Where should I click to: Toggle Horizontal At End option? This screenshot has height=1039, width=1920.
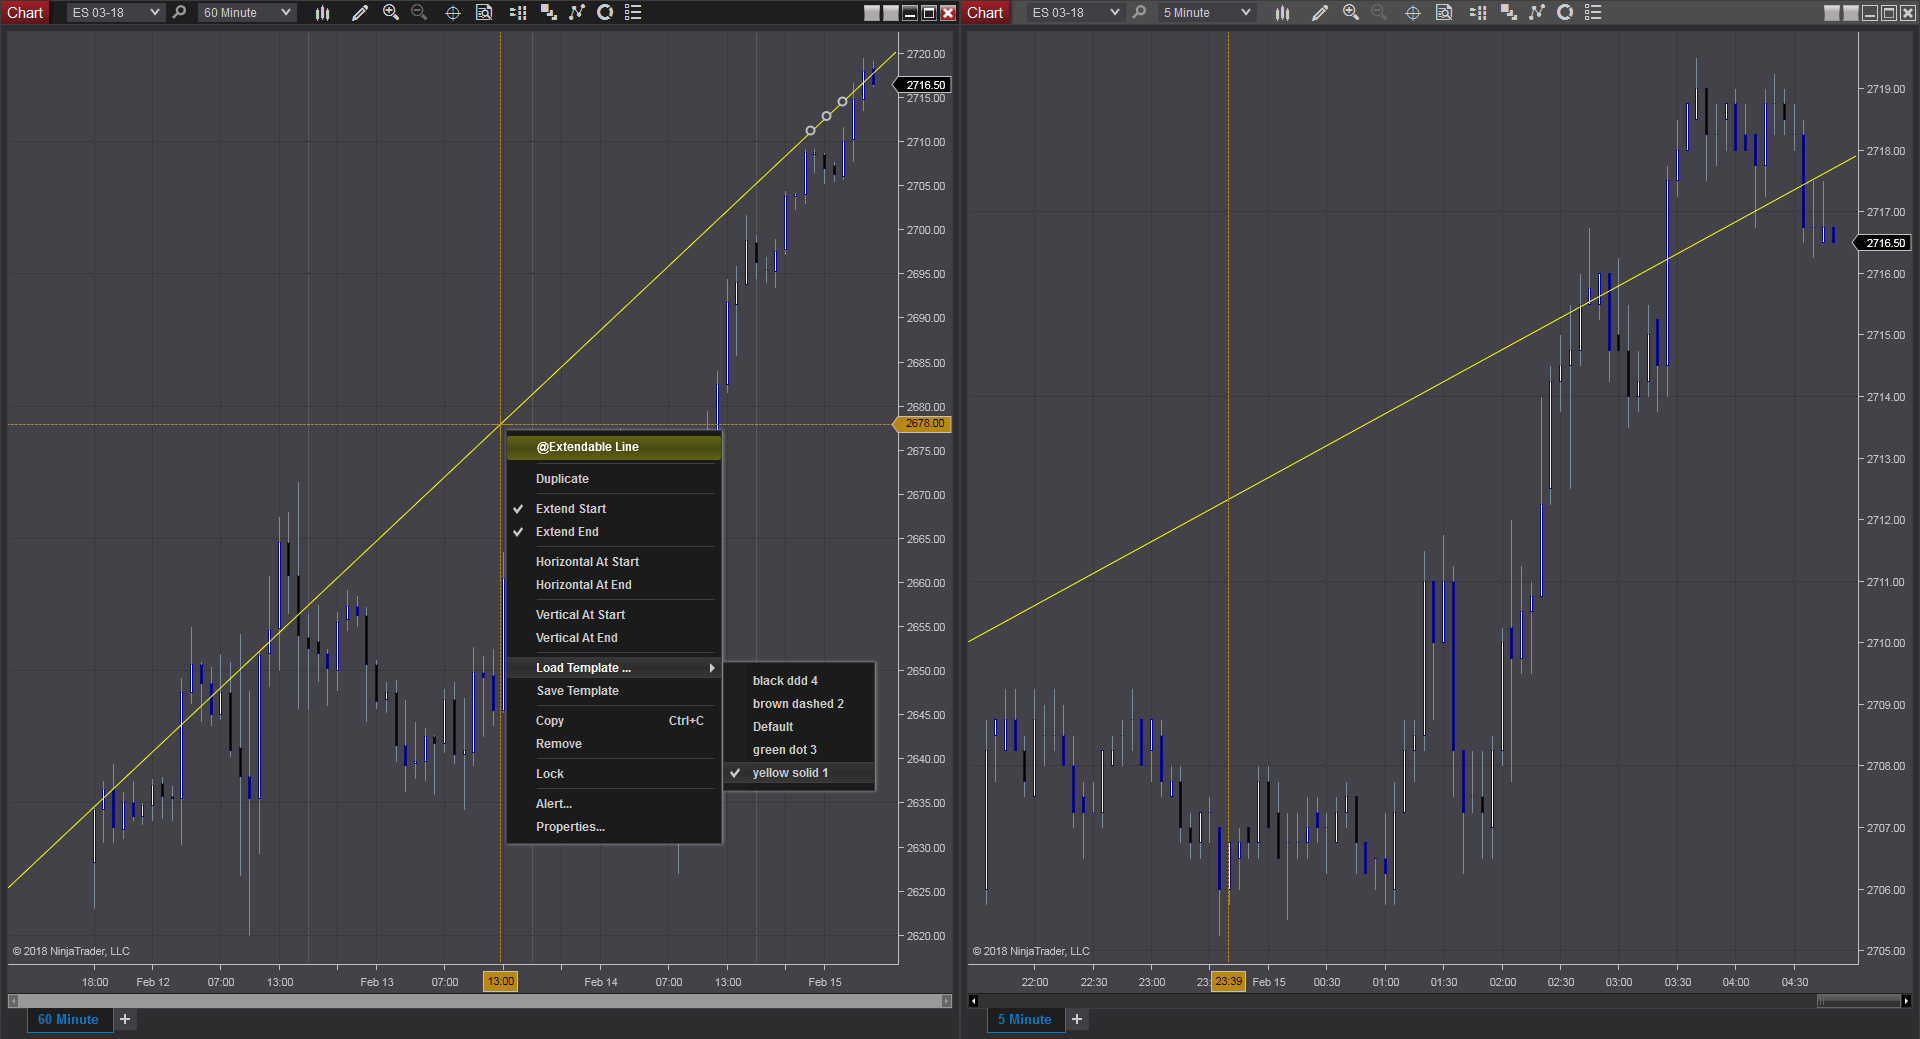(x=614, y=585)
